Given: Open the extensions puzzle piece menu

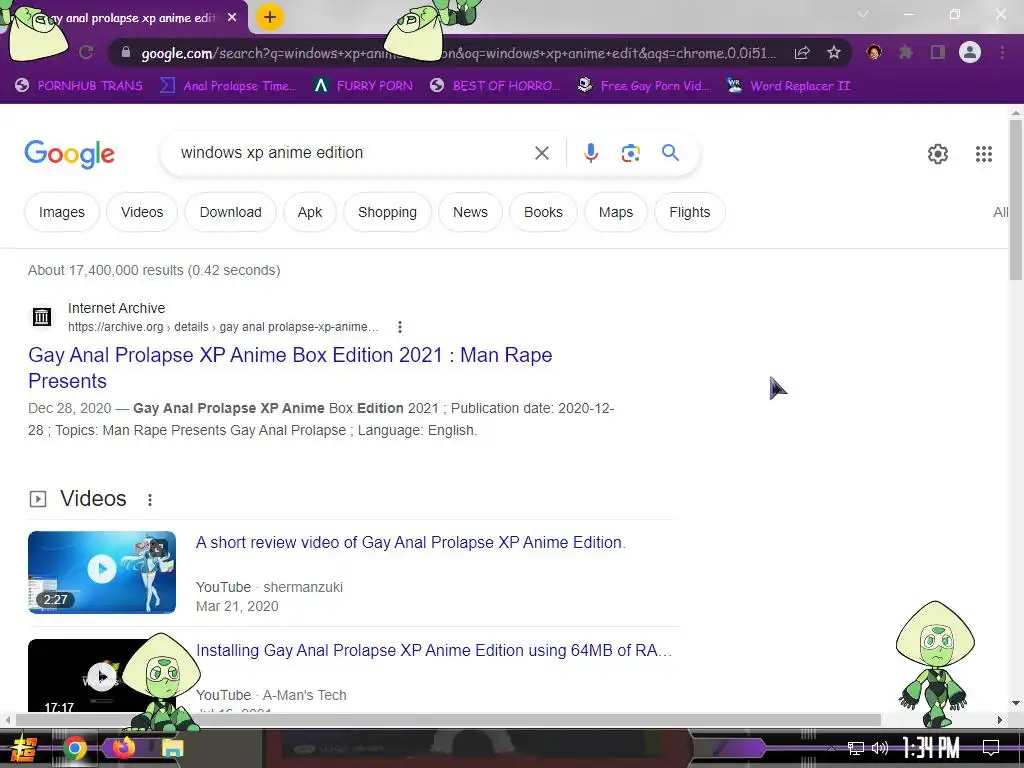Looking at the screenshot, I should 905,52.
